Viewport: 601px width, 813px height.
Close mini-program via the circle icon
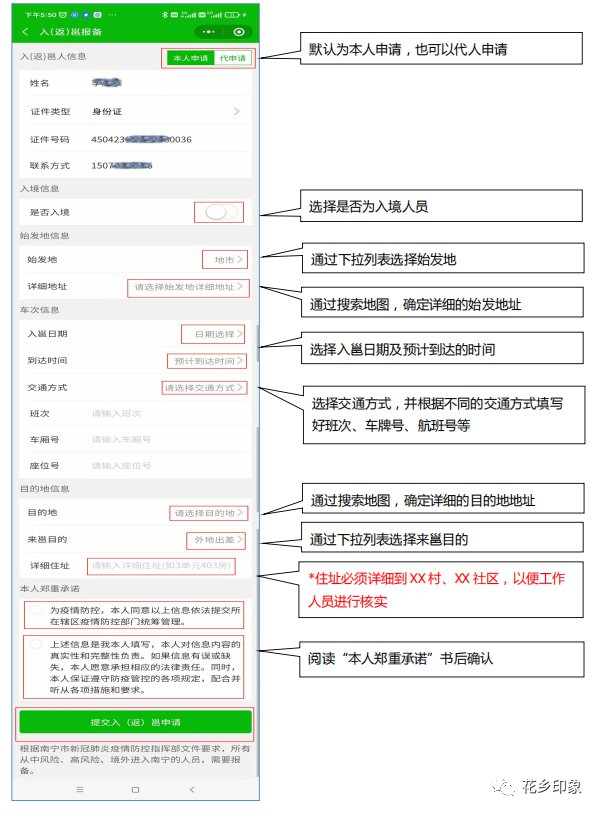[x=239, y=32]
